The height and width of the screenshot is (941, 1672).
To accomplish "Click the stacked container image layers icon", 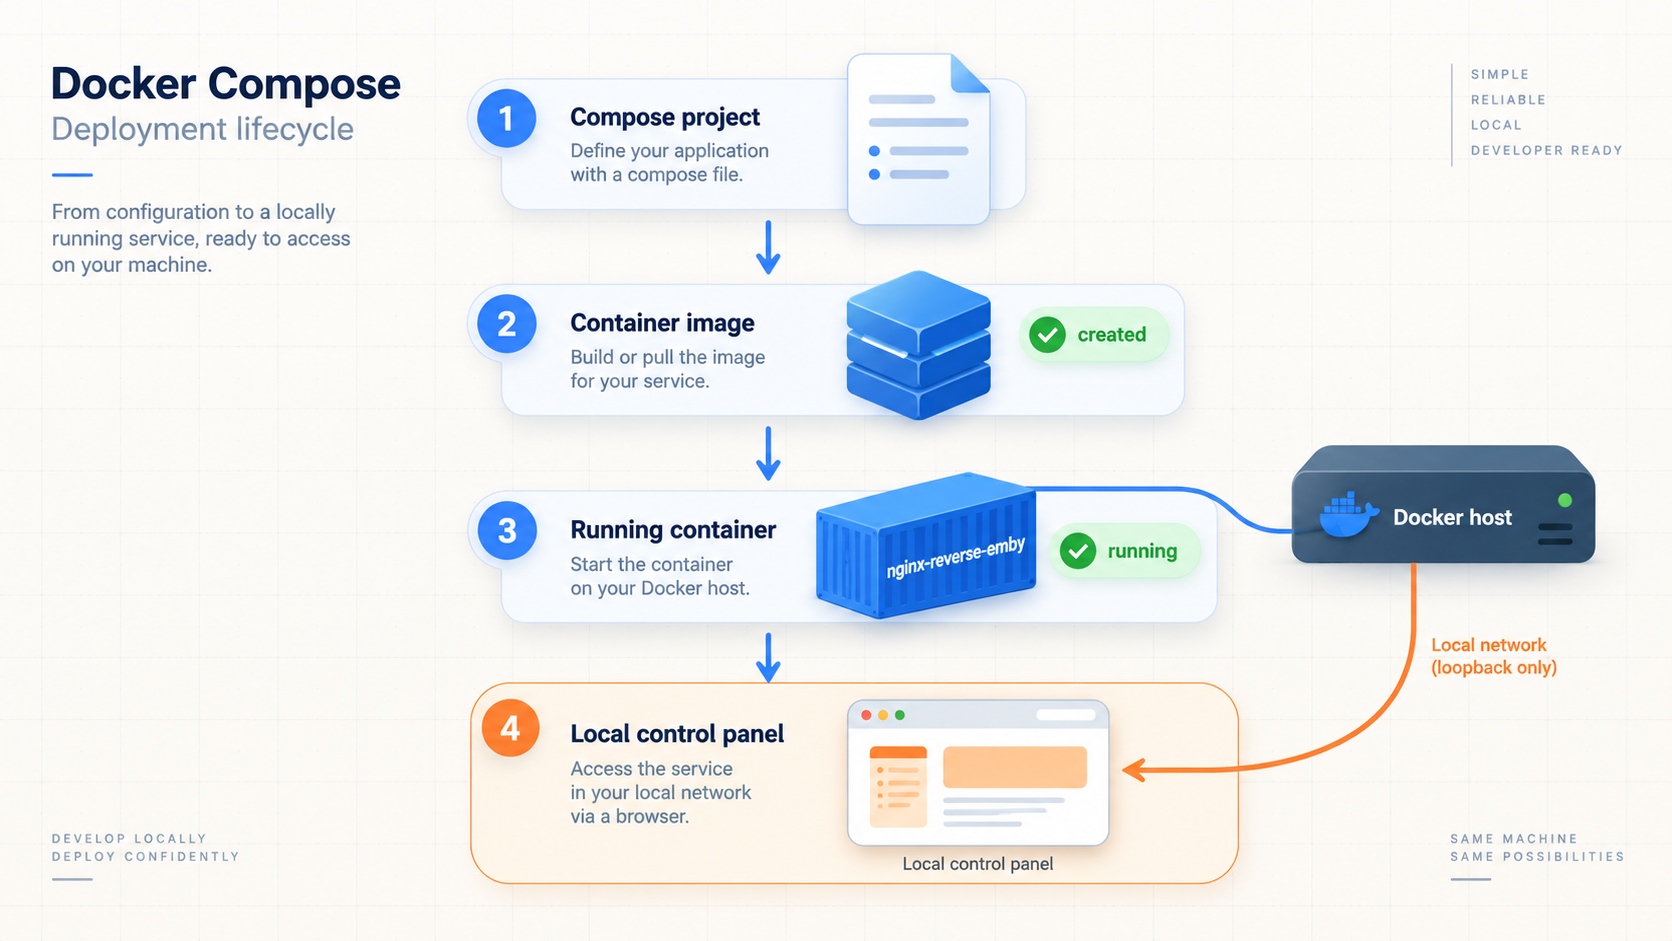I will 918,345.
